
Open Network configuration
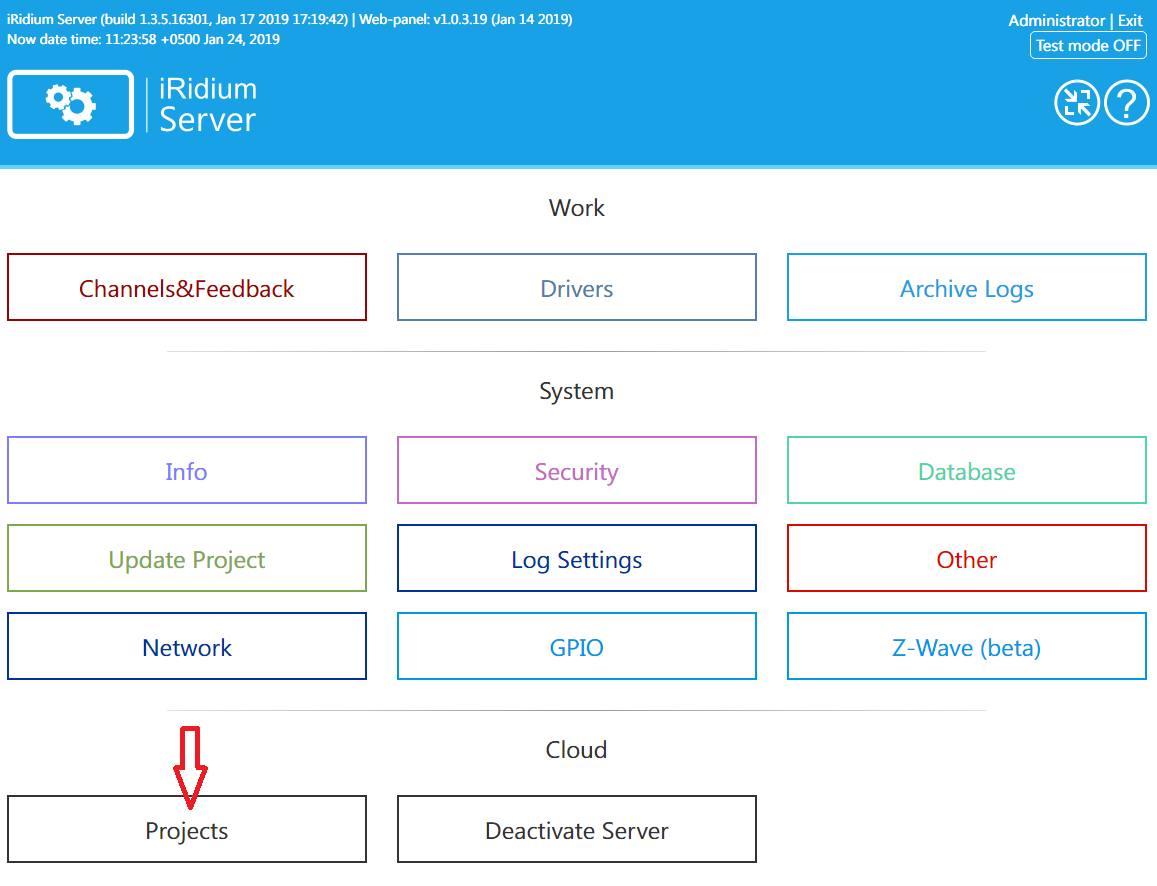[x=186, y=646]
